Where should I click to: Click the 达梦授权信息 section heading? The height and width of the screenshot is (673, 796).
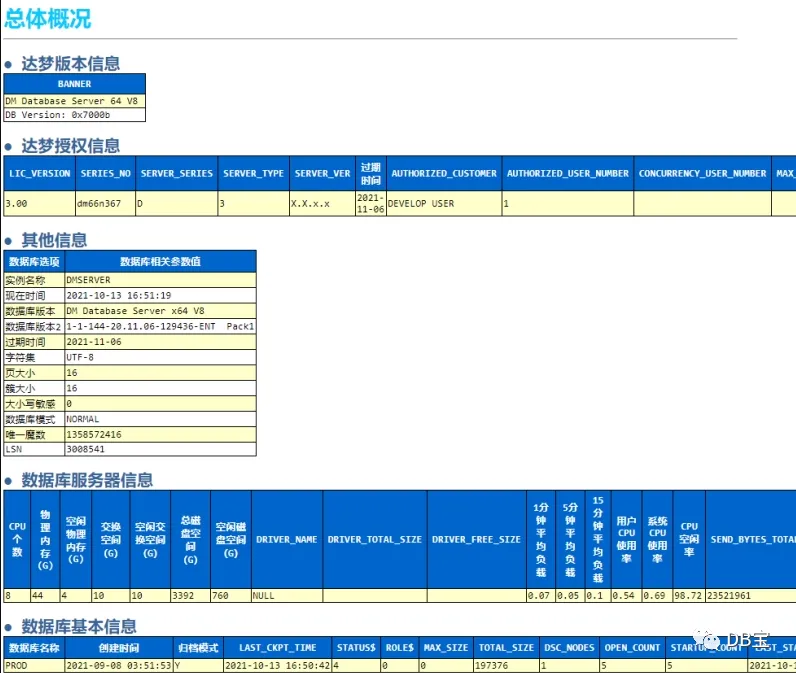click(x=71, y=146)
